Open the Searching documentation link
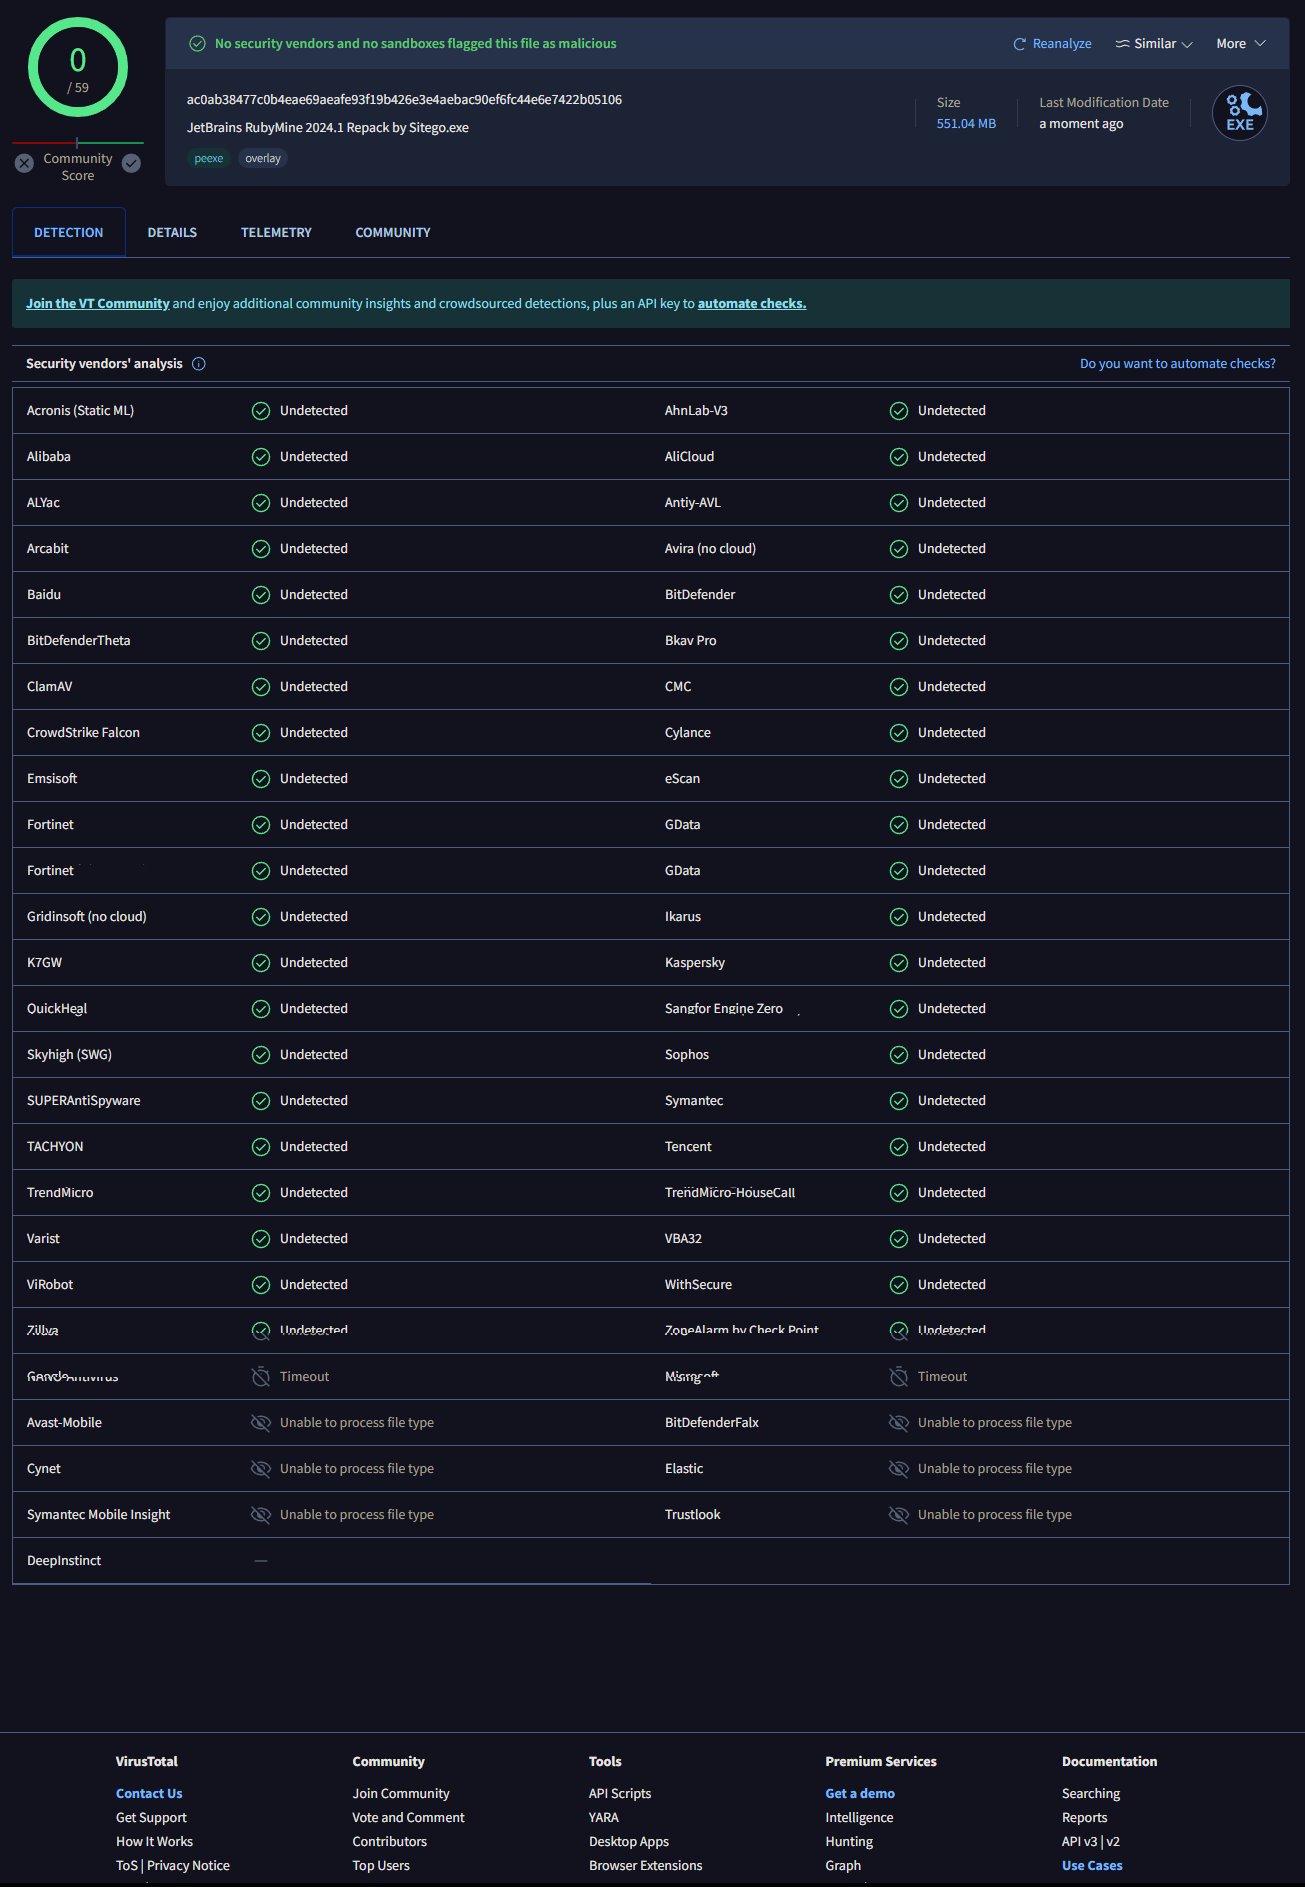 pos(1091,1794)
